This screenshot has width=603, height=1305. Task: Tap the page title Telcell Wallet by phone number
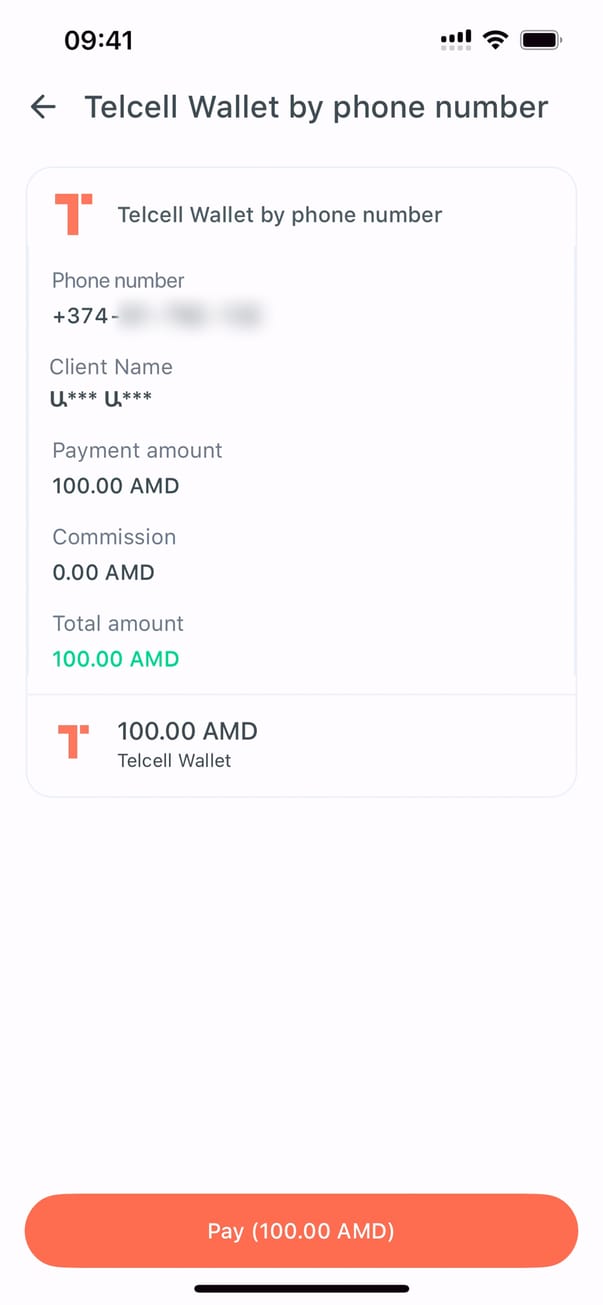click(x=316, y=107)
